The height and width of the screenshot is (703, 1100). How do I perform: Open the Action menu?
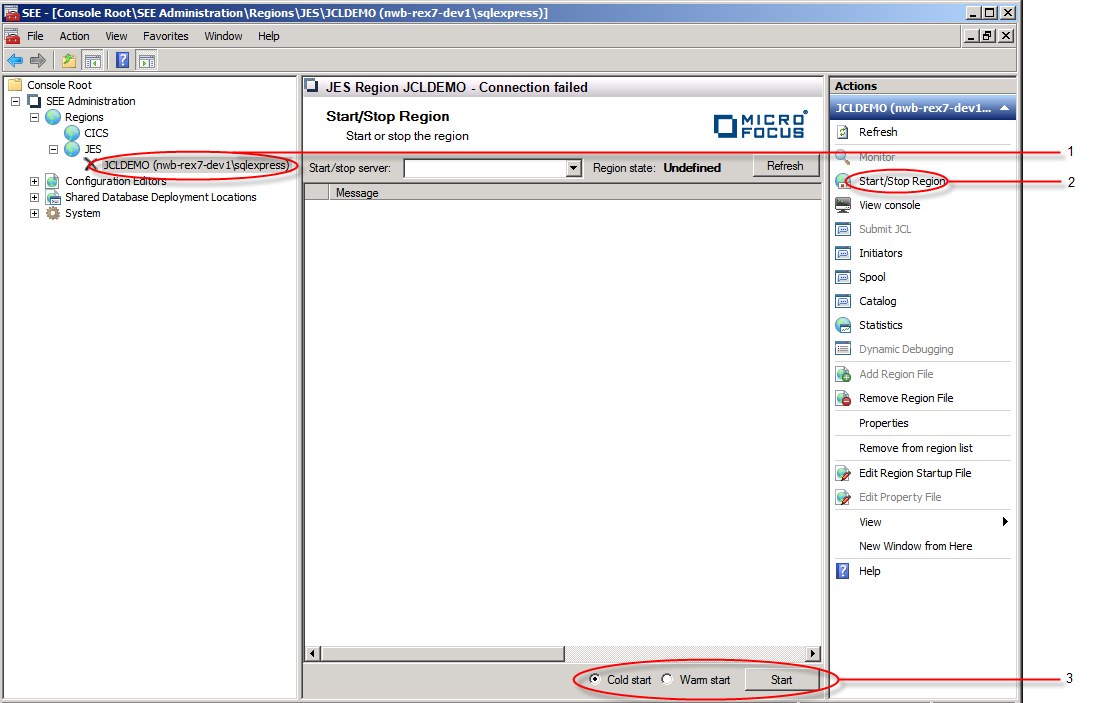[x=74, y=36]
